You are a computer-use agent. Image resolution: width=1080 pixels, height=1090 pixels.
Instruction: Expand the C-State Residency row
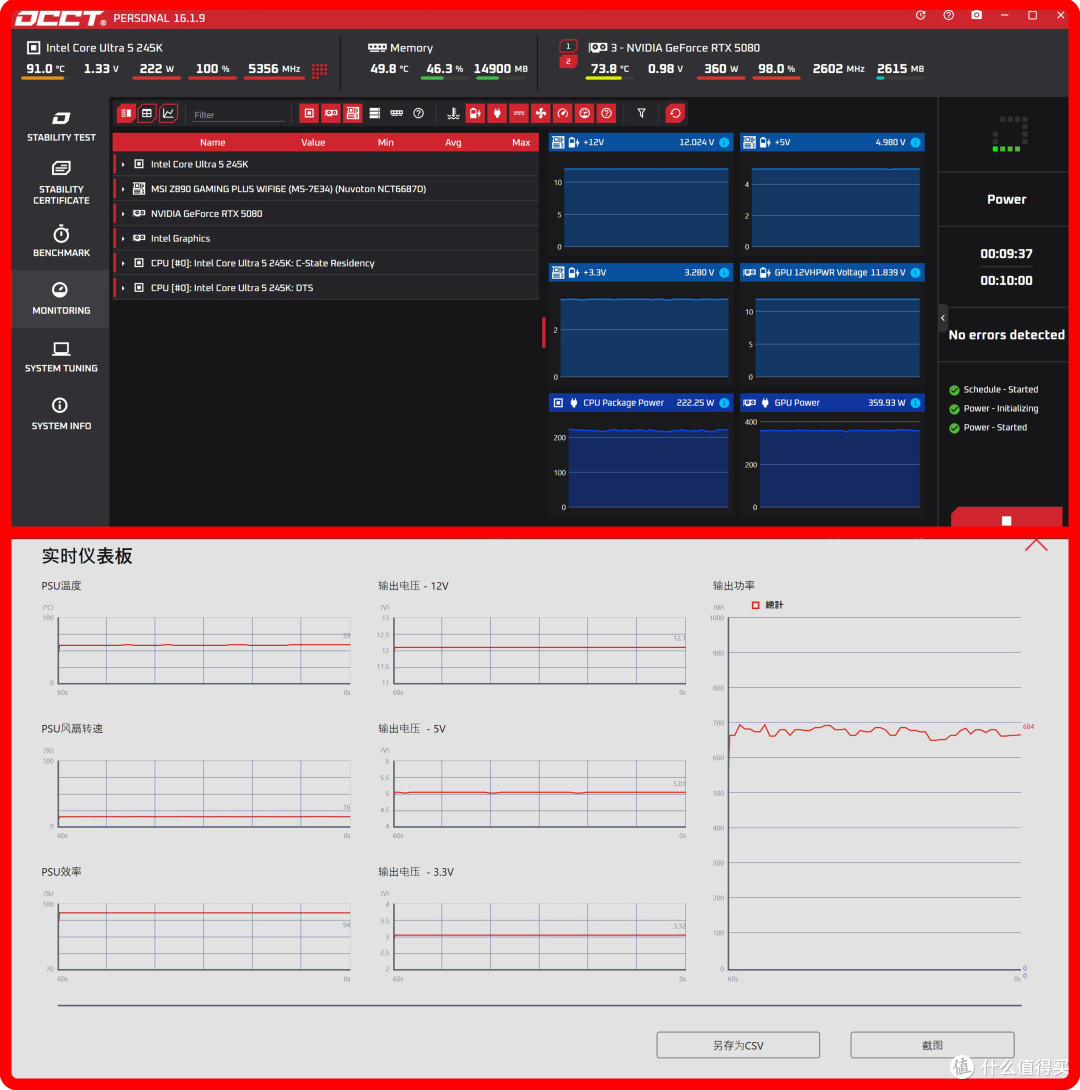123,263
